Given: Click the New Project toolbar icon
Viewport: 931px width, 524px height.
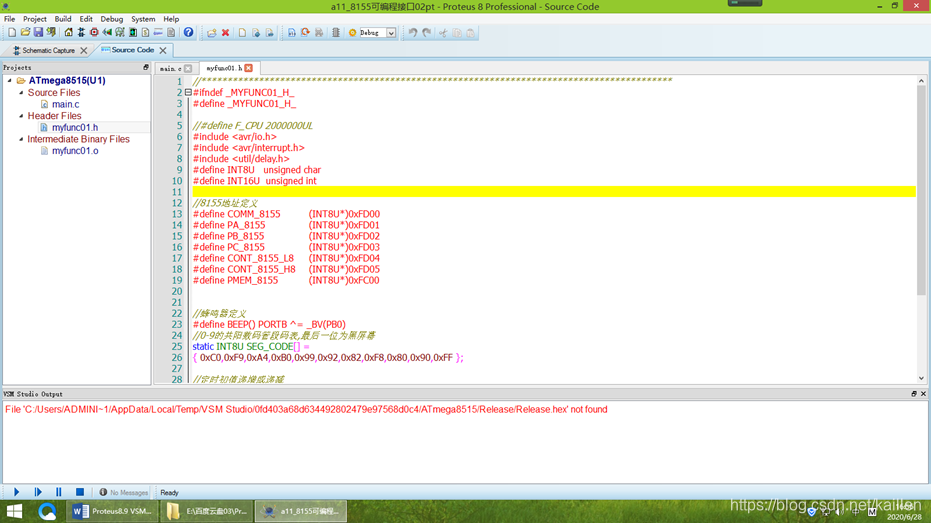Looking at the screenshot, I should [x=12, y=33].
